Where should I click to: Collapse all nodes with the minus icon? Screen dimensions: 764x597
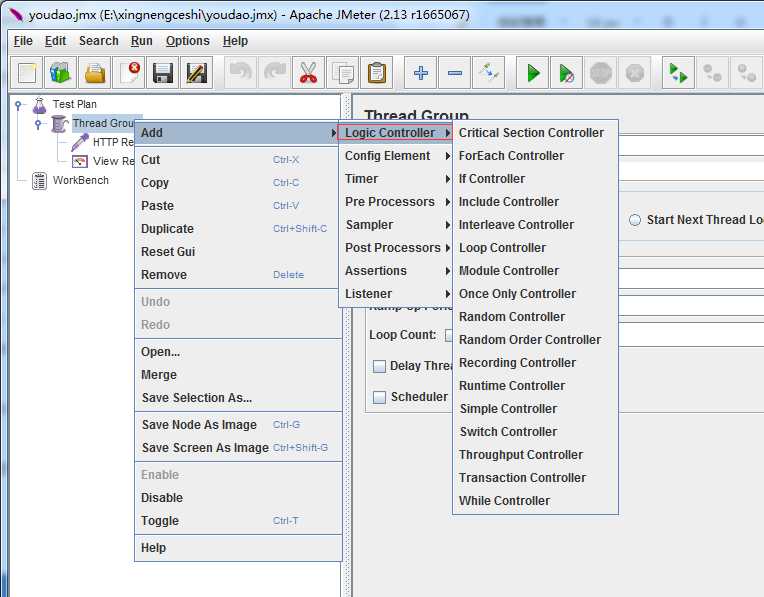tap(455, 73)
